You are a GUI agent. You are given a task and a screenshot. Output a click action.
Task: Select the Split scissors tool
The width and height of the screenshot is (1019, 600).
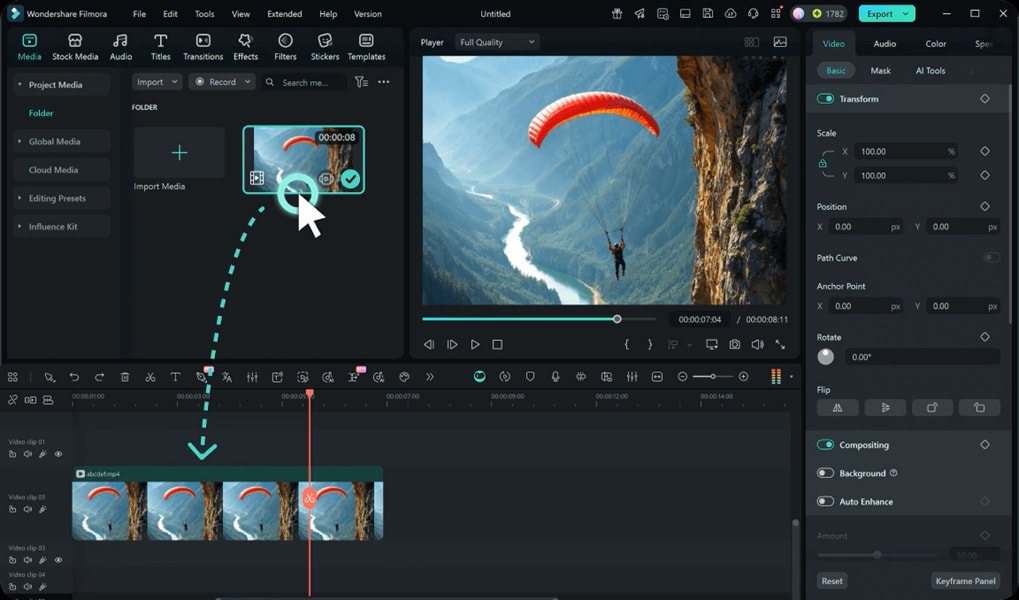click(x=149, y=377)
